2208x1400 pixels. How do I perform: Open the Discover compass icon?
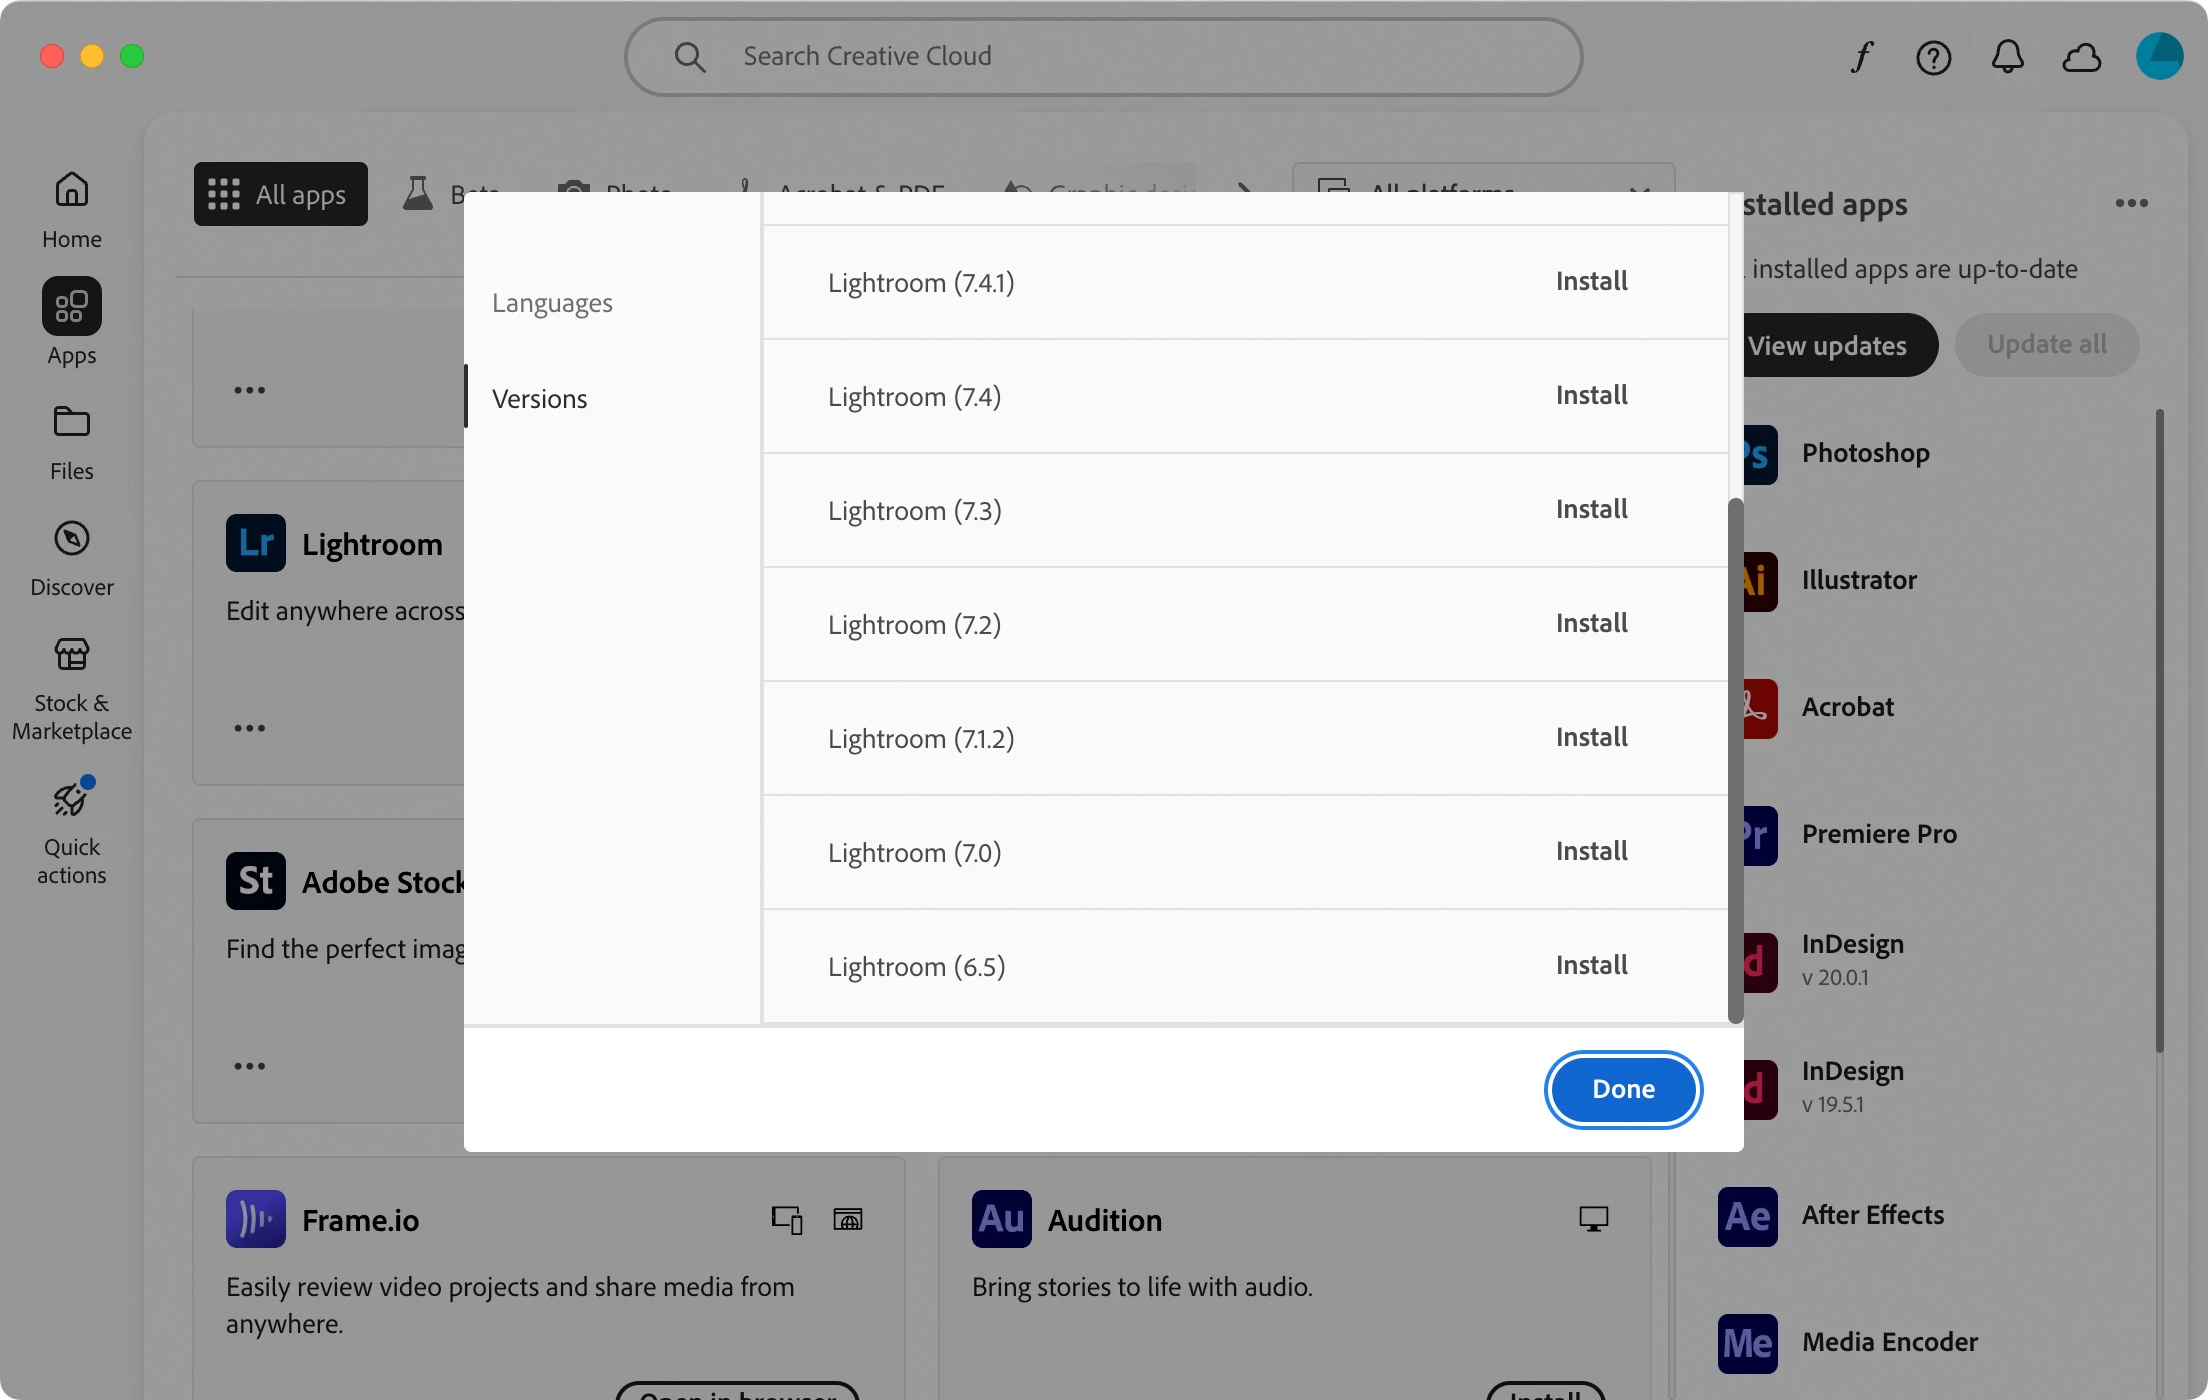tap(71, 540)
